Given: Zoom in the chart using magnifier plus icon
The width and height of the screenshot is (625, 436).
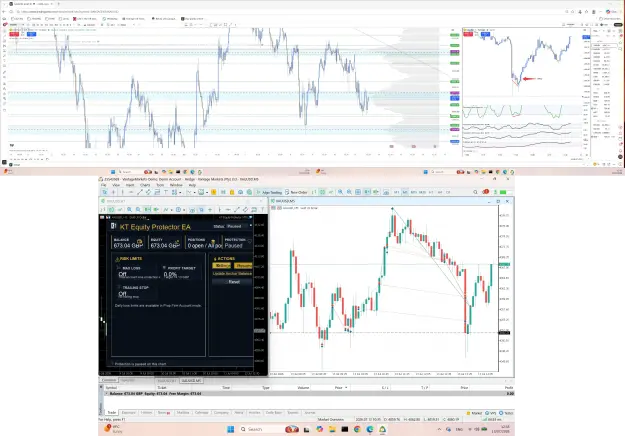Looking at the screenshot, I should pyautogui.click(x=340, y=192).
